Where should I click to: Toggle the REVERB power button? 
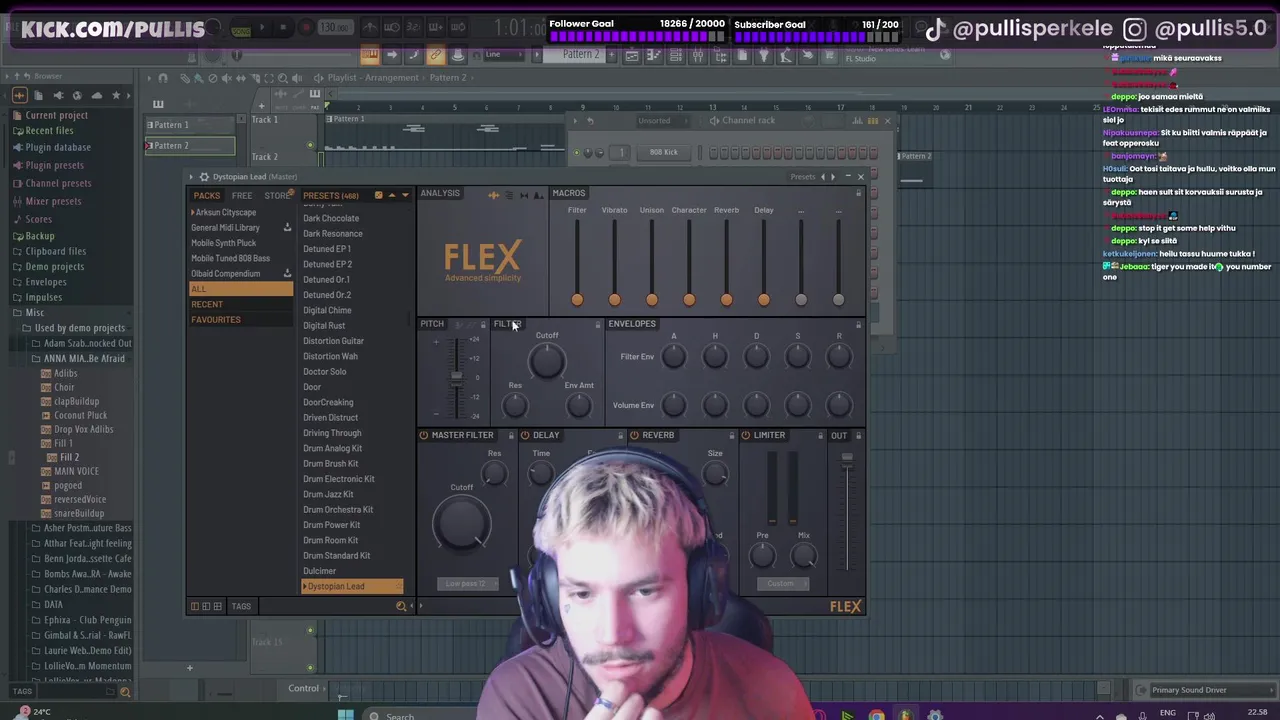[634, 436]
